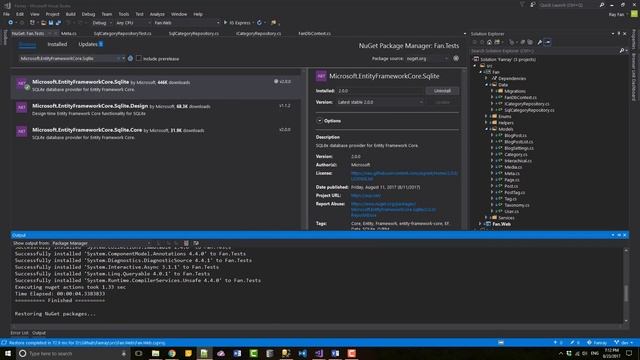The image size is (640, 360).
Task: Expand the Dependencies node
Action: 486,78
